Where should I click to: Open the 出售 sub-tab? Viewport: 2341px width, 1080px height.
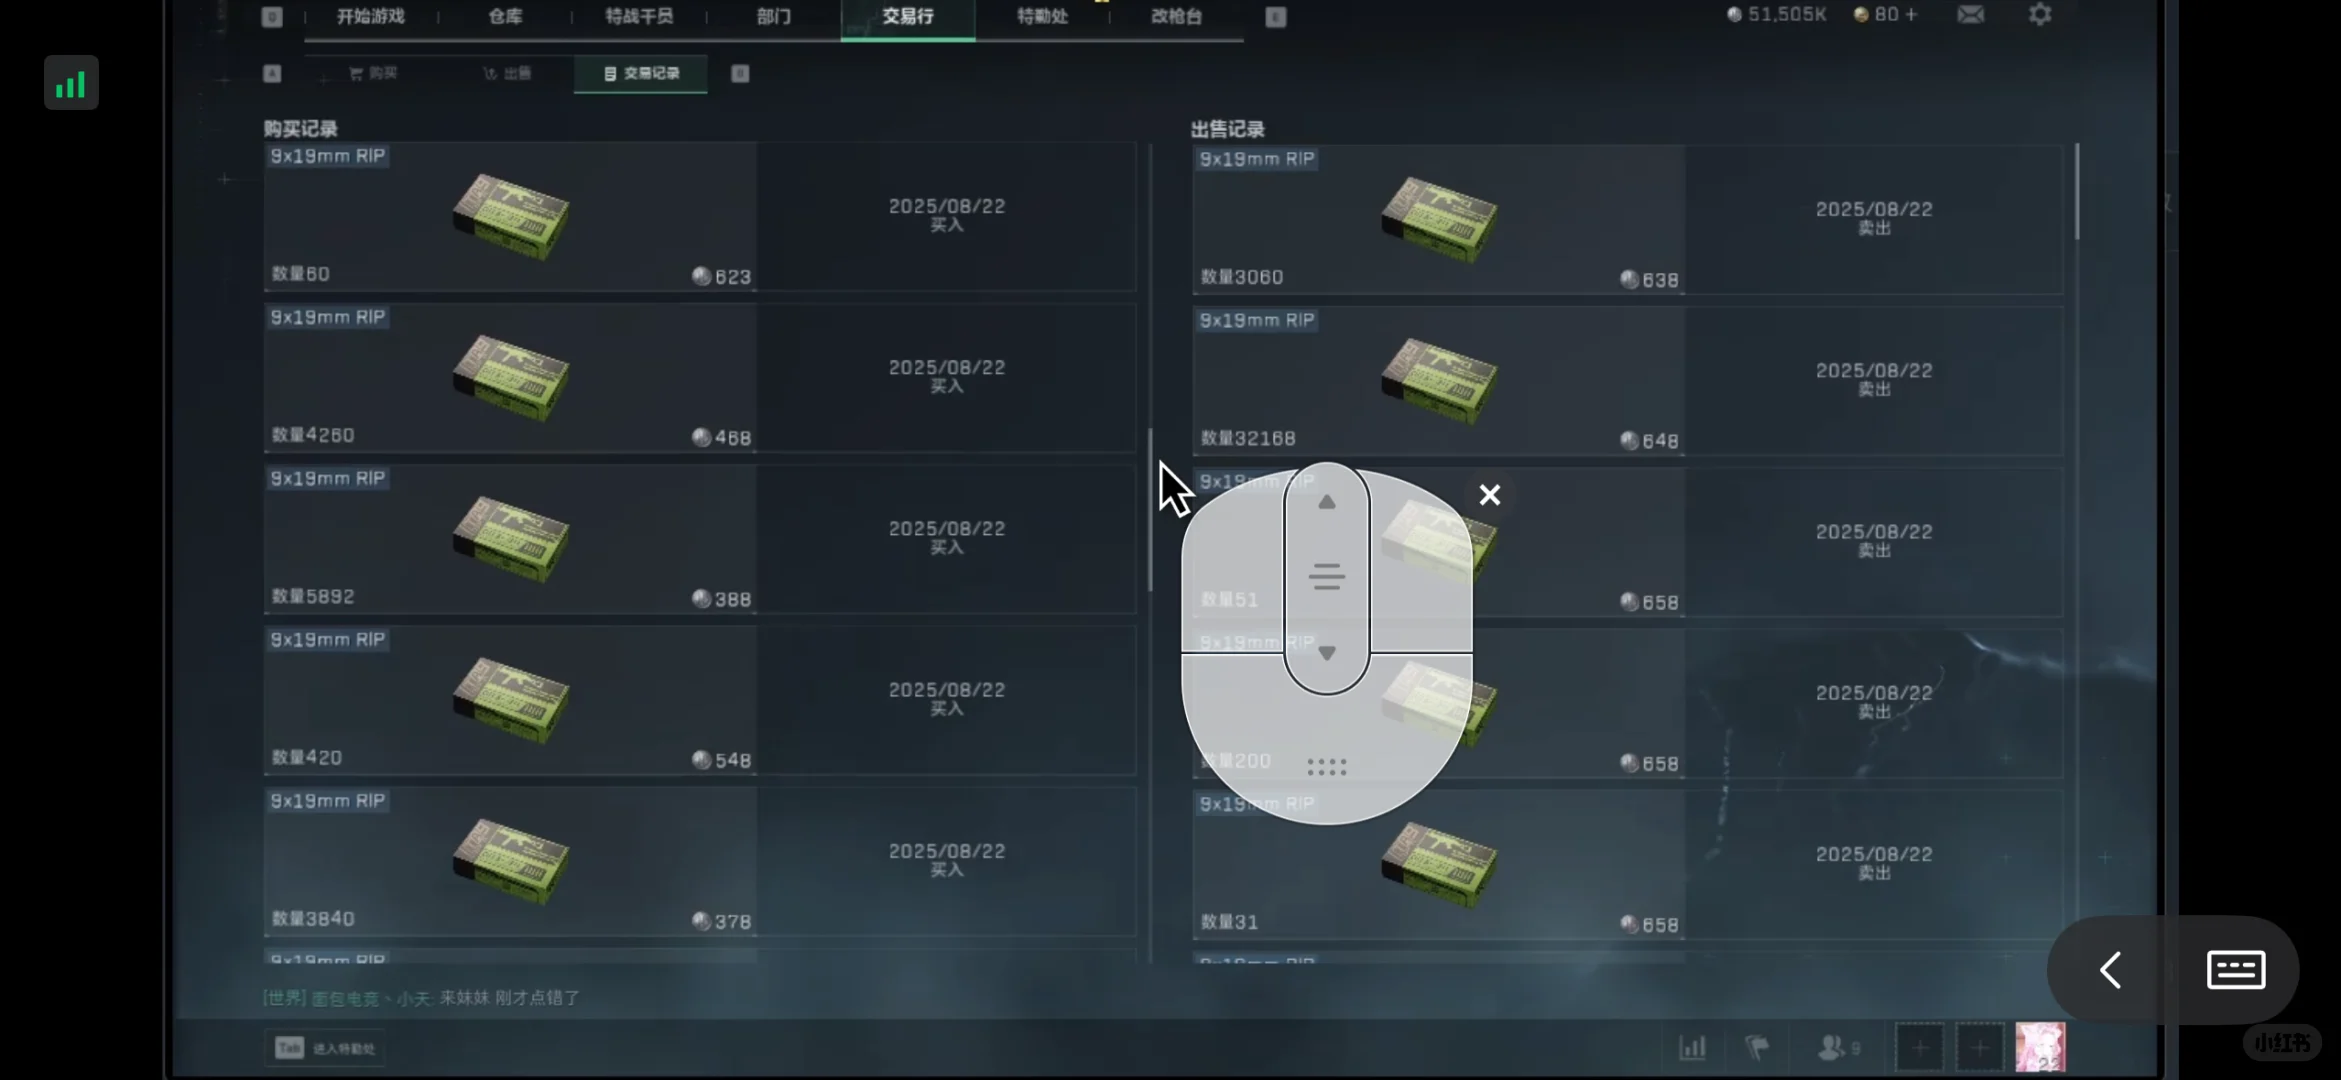point(507,74)
